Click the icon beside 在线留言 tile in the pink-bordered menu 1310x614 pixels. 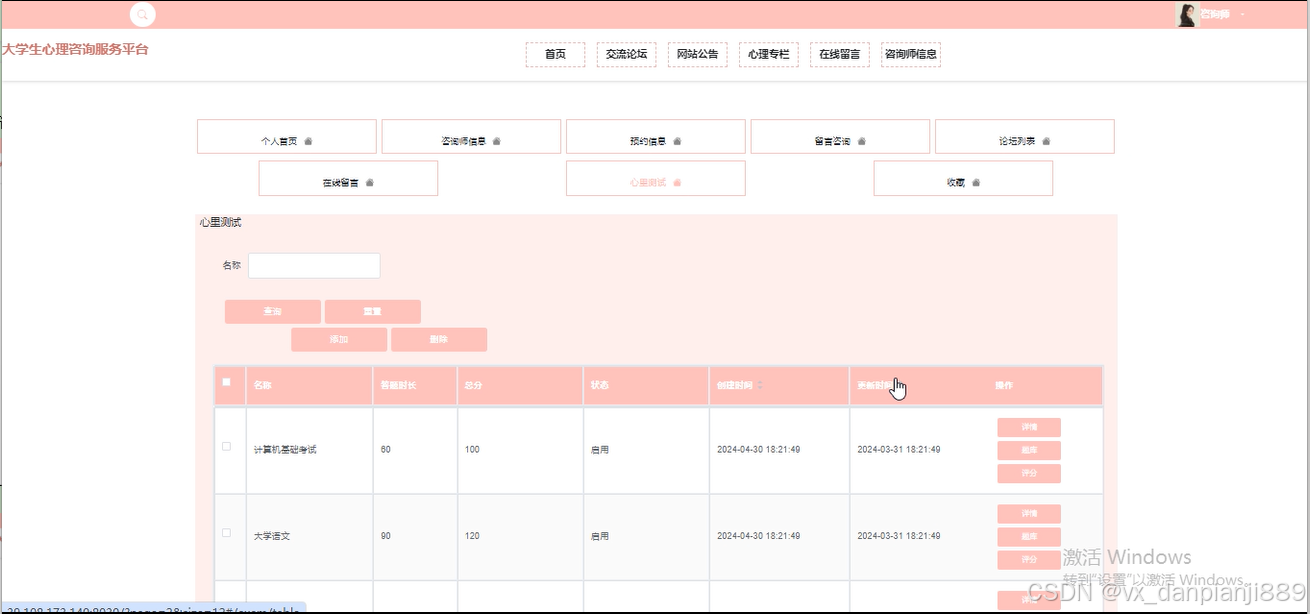370,183
